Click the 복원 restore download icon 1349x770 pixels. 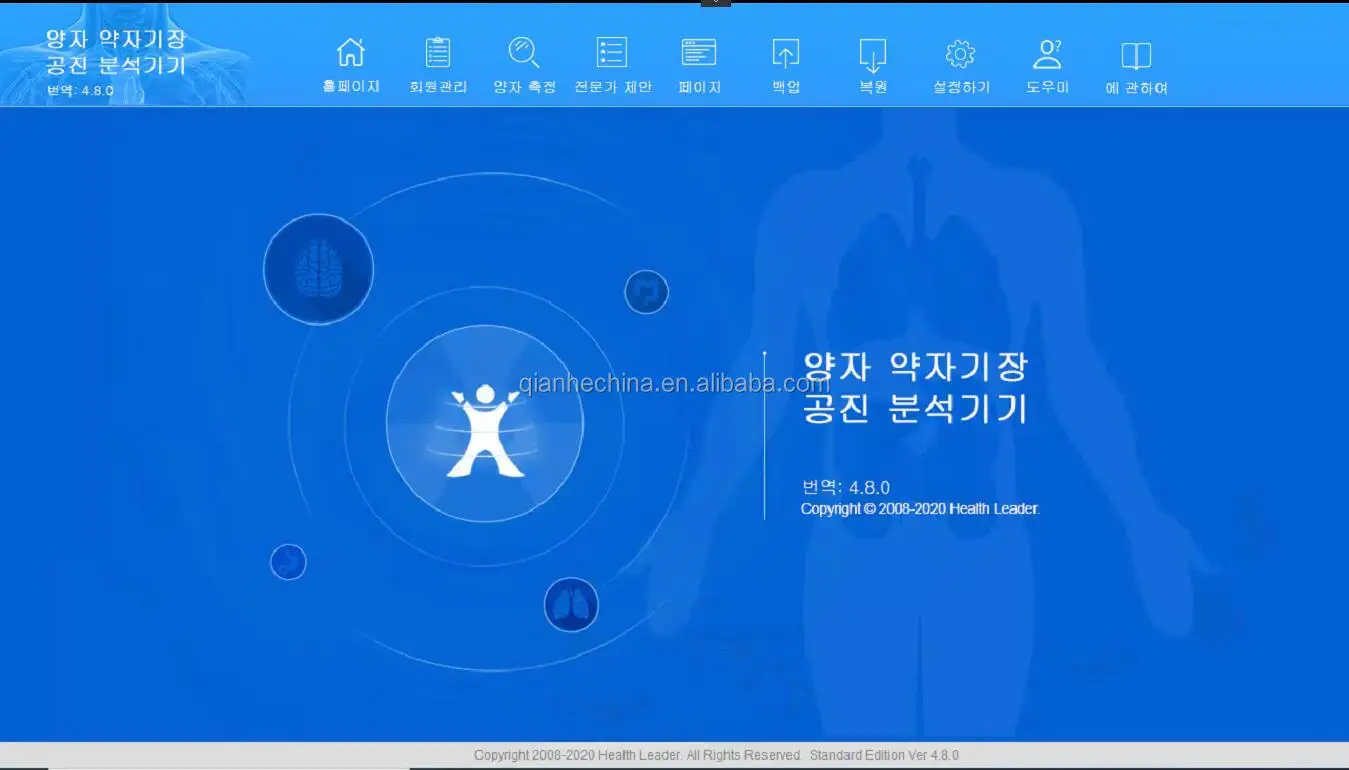coord(873,55)
